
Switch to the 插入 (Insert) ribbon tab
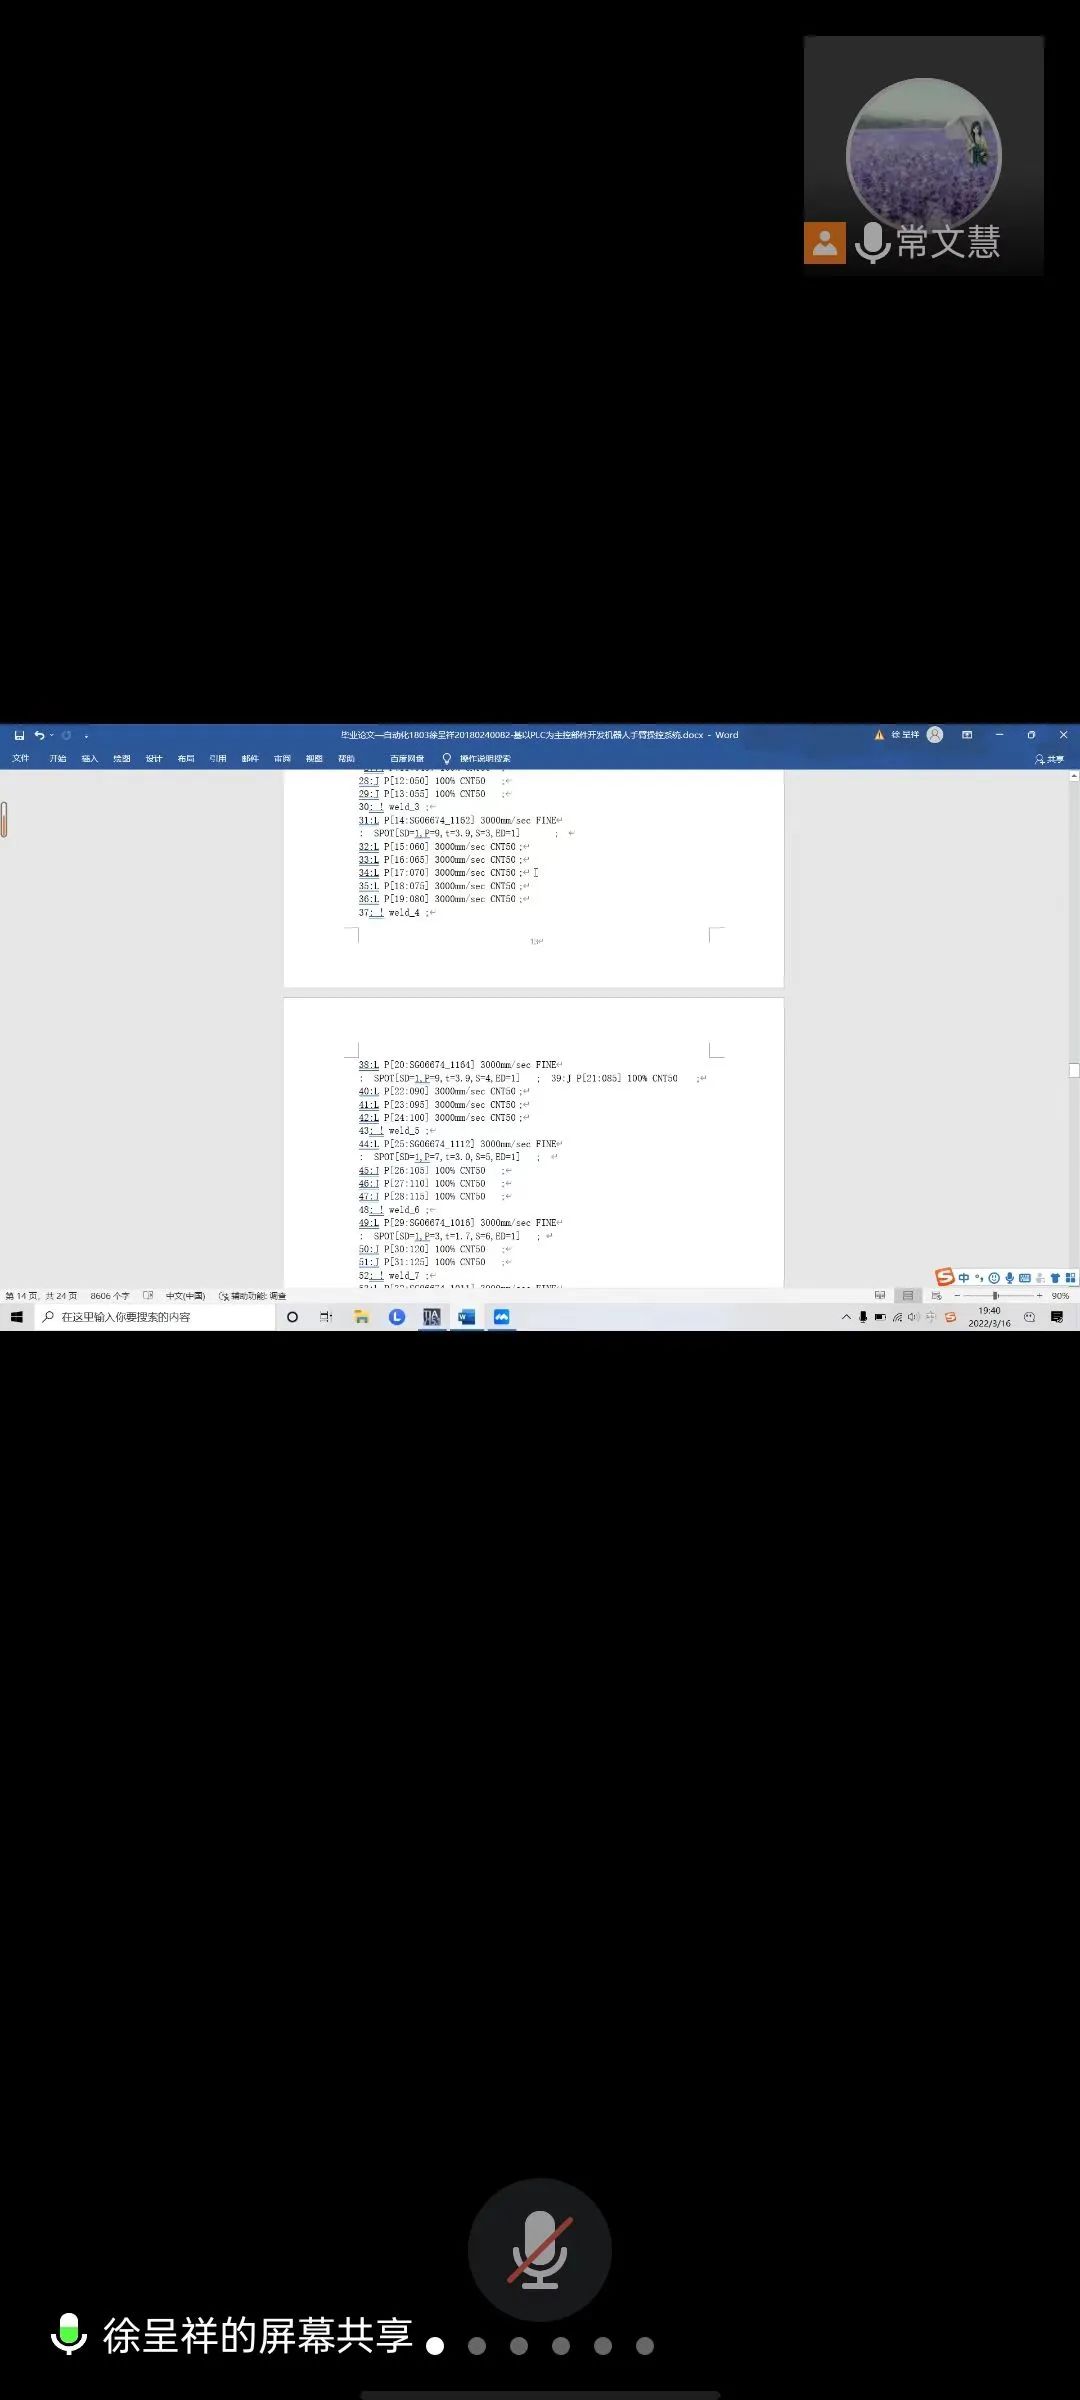click(x=90, y=759)
